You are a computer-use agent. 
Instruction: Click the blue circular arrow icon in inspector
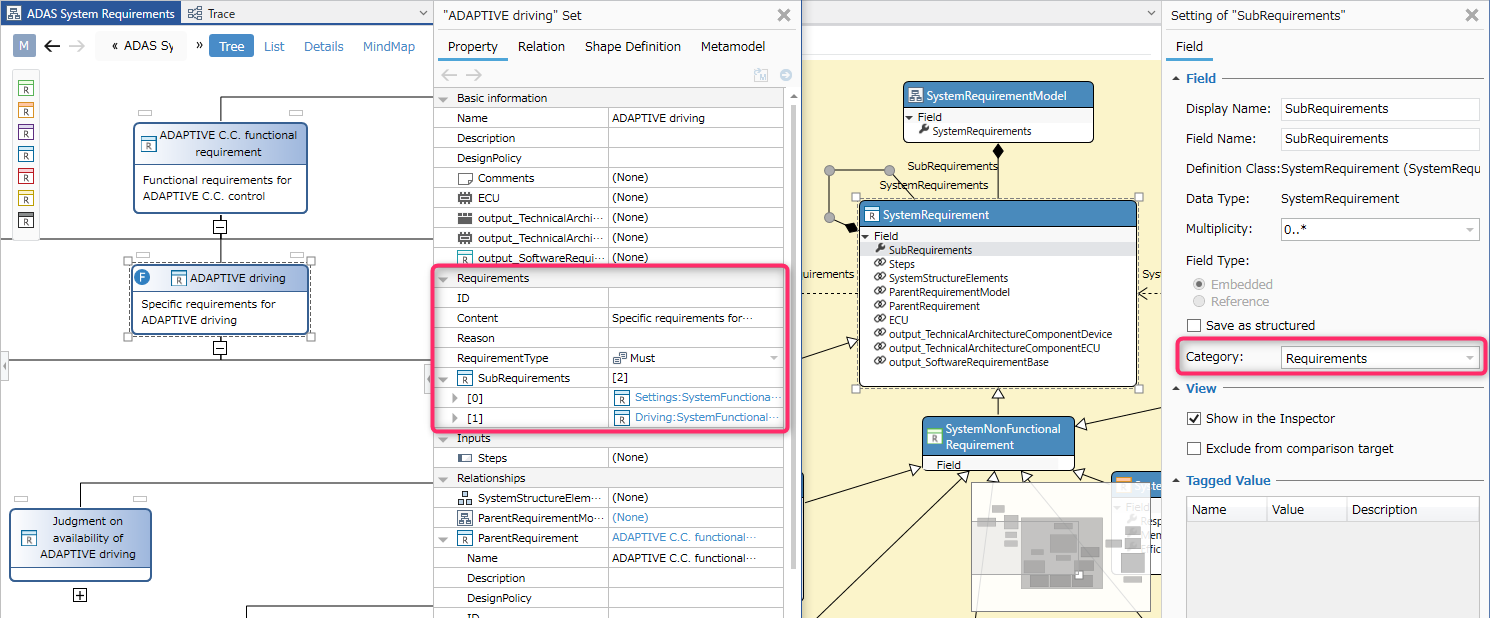point(786,75)
